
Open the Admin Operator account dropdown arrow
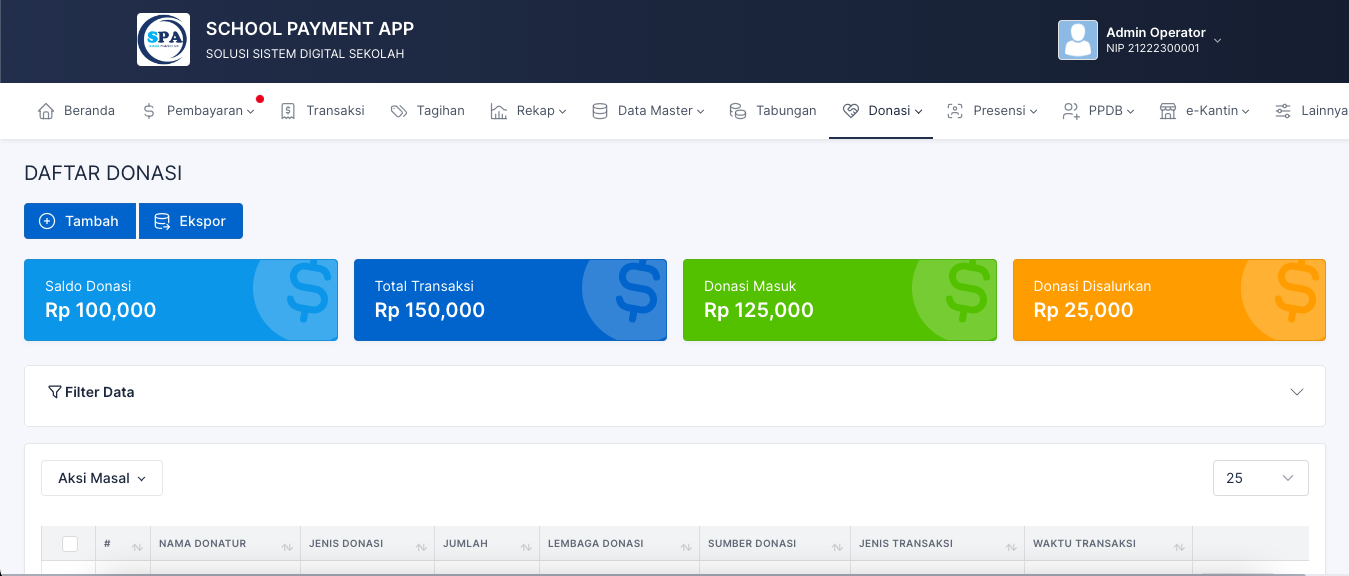[1217, 41]
